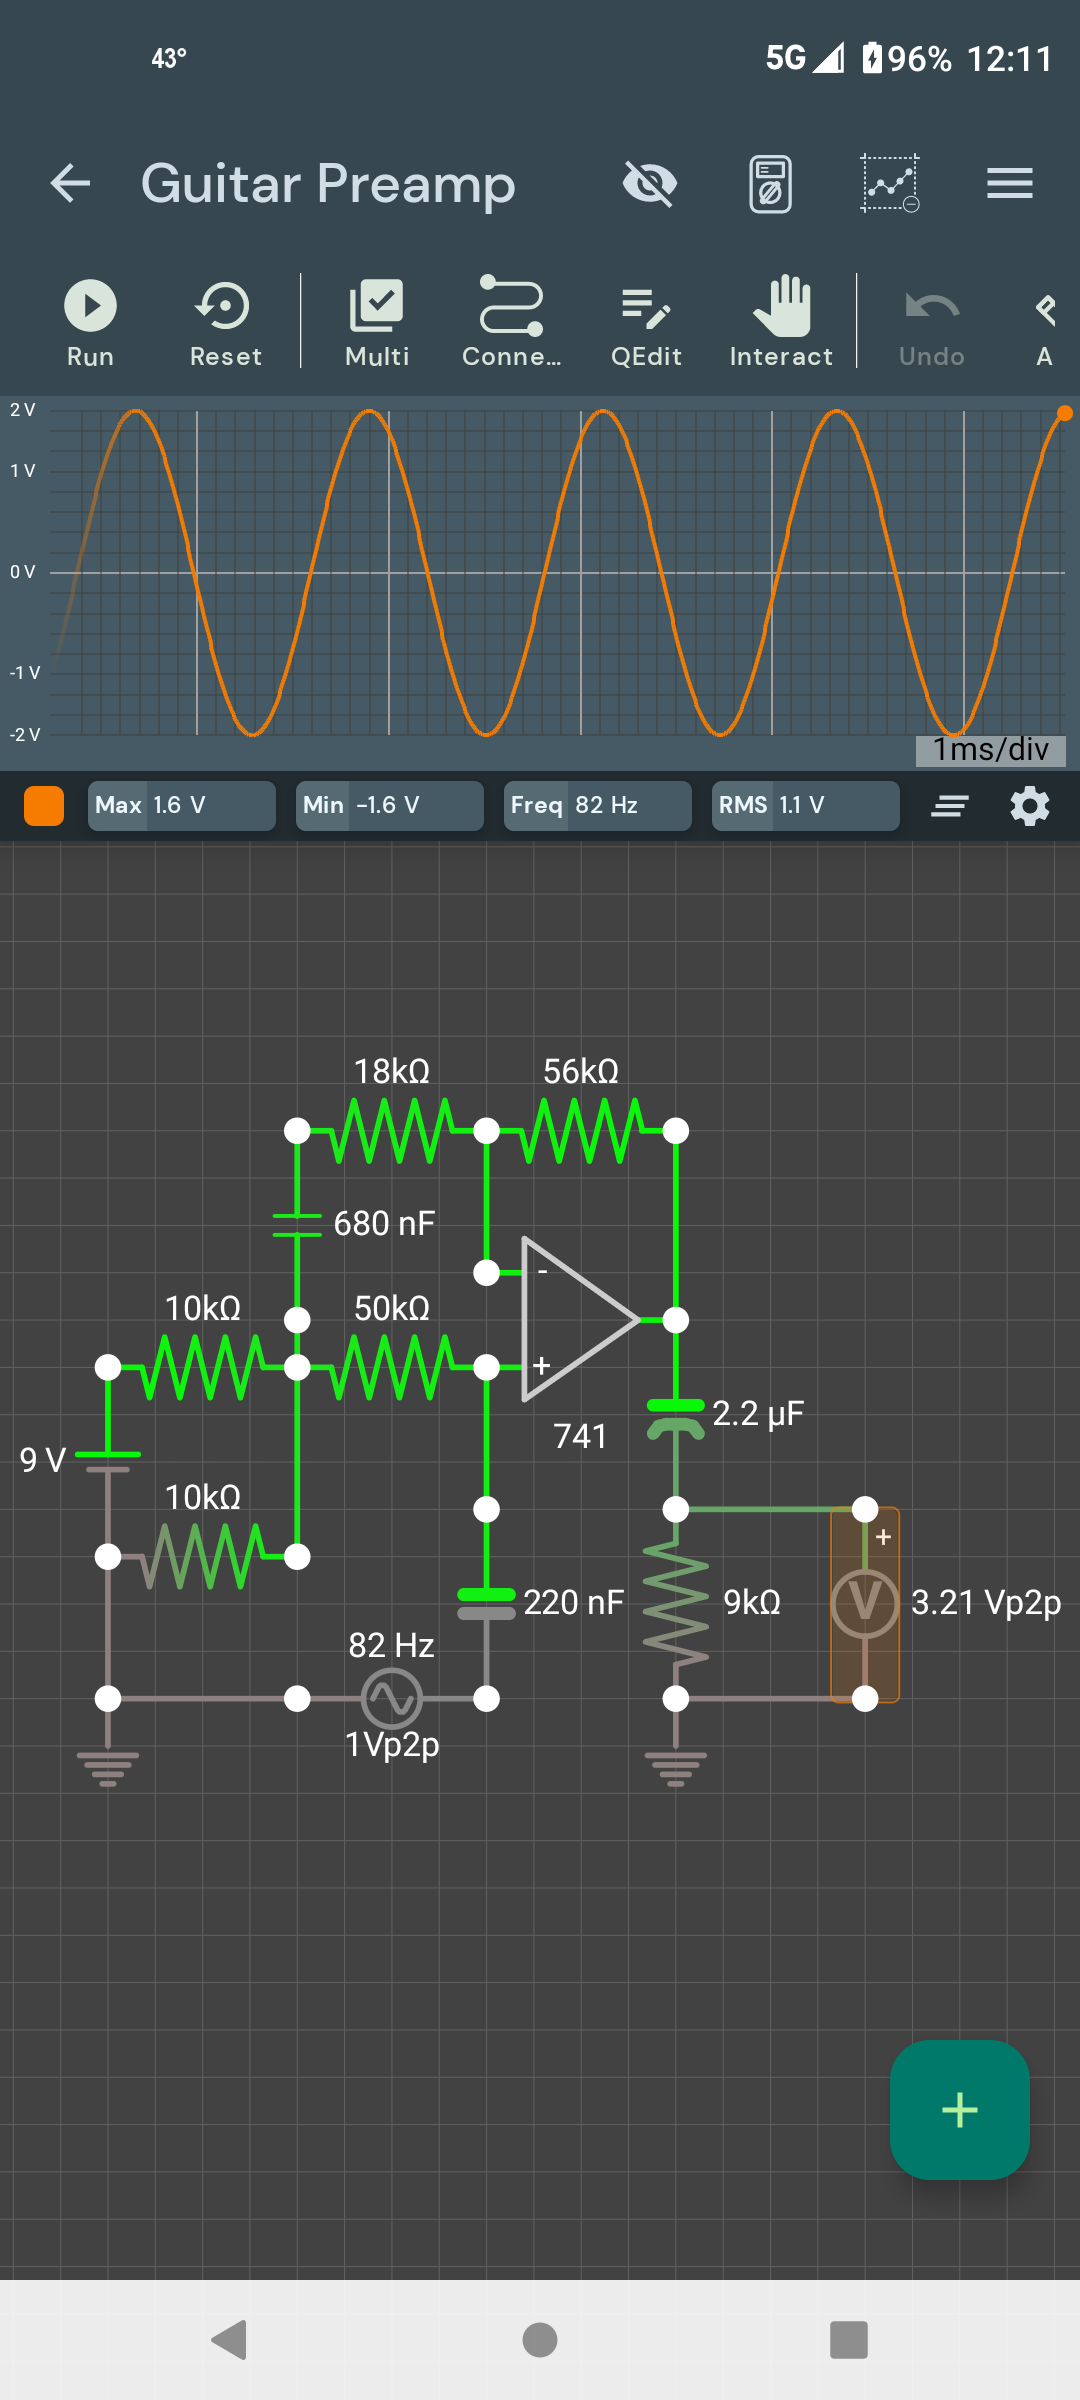Tap Android home navigation button
1080x2400 pixels.
click(x=540, y=2340)
